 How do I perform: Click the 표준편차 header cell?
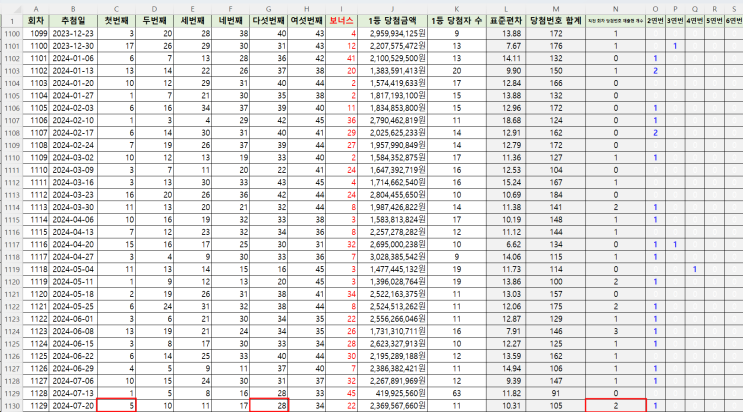point(506,21)
